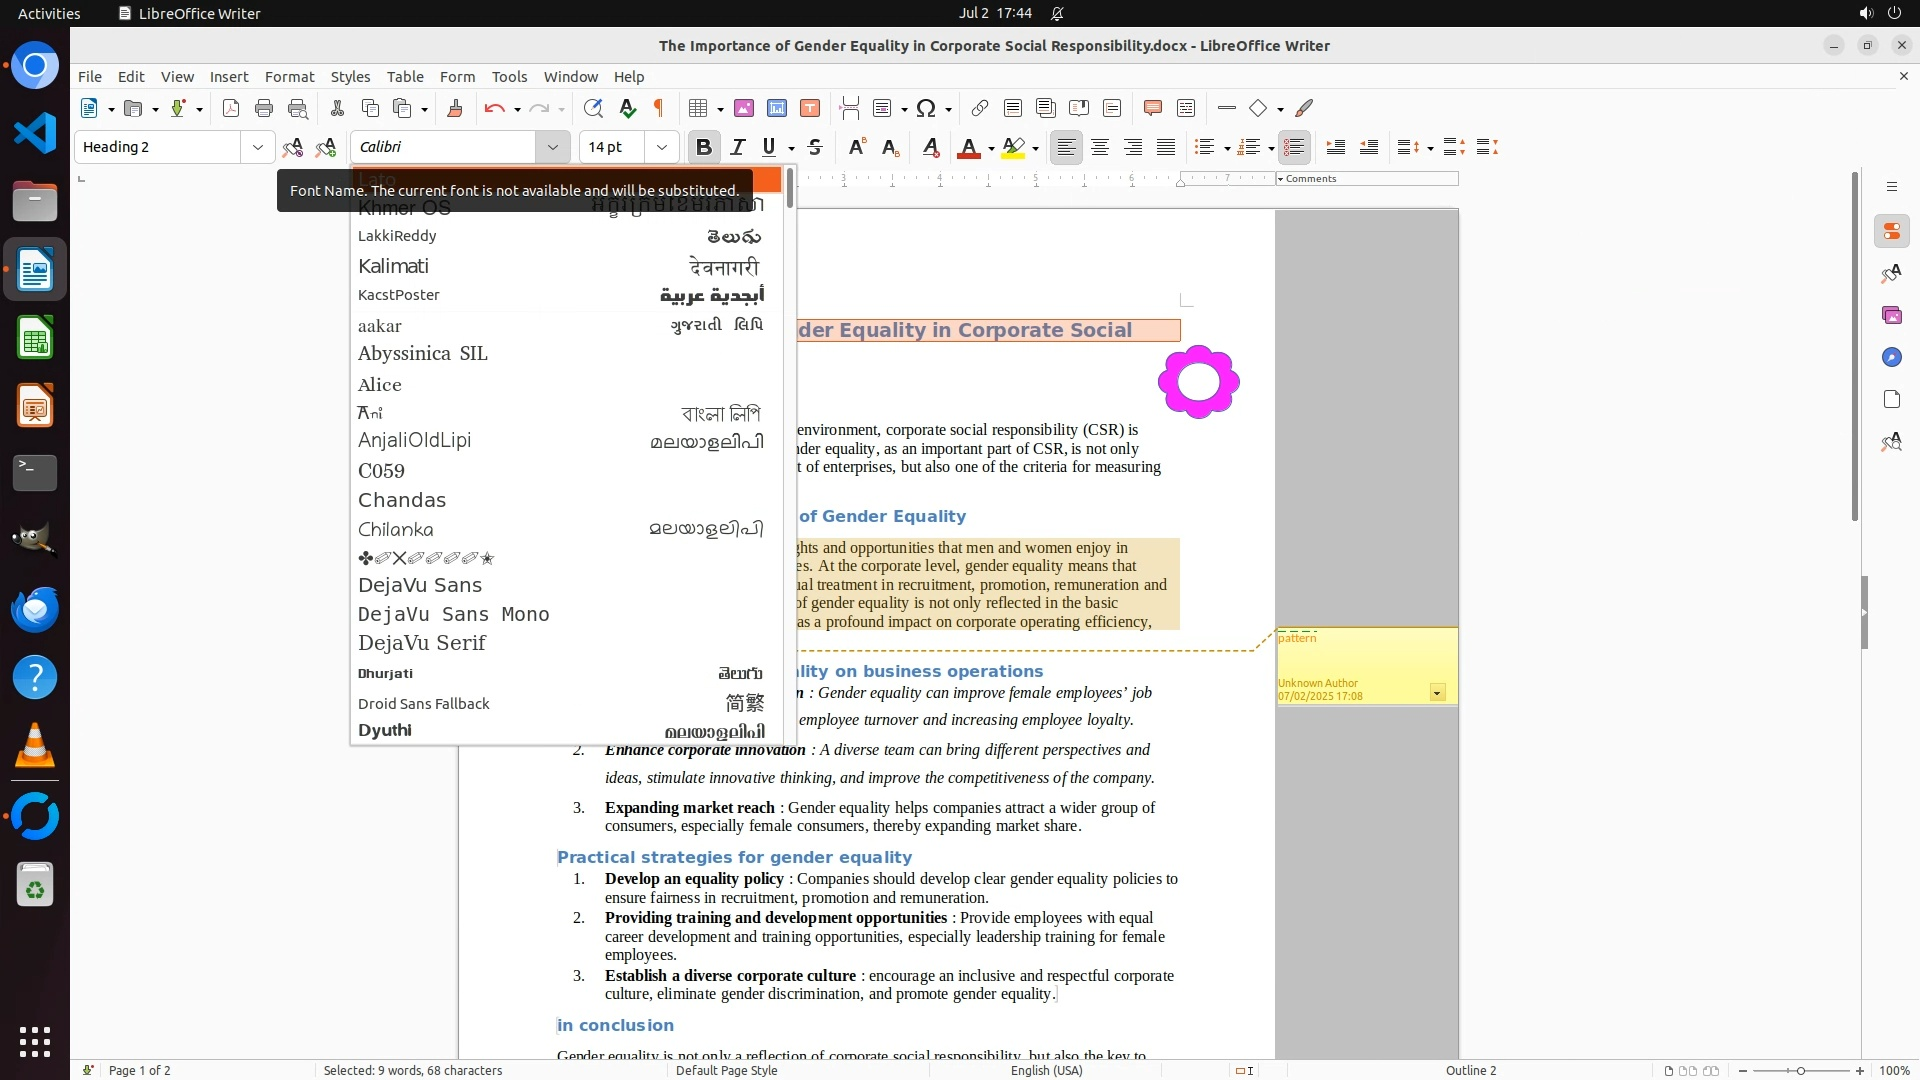Toggle Italic formatting button
Screen dimensions: 1920x1080
(x=738, y=147)
